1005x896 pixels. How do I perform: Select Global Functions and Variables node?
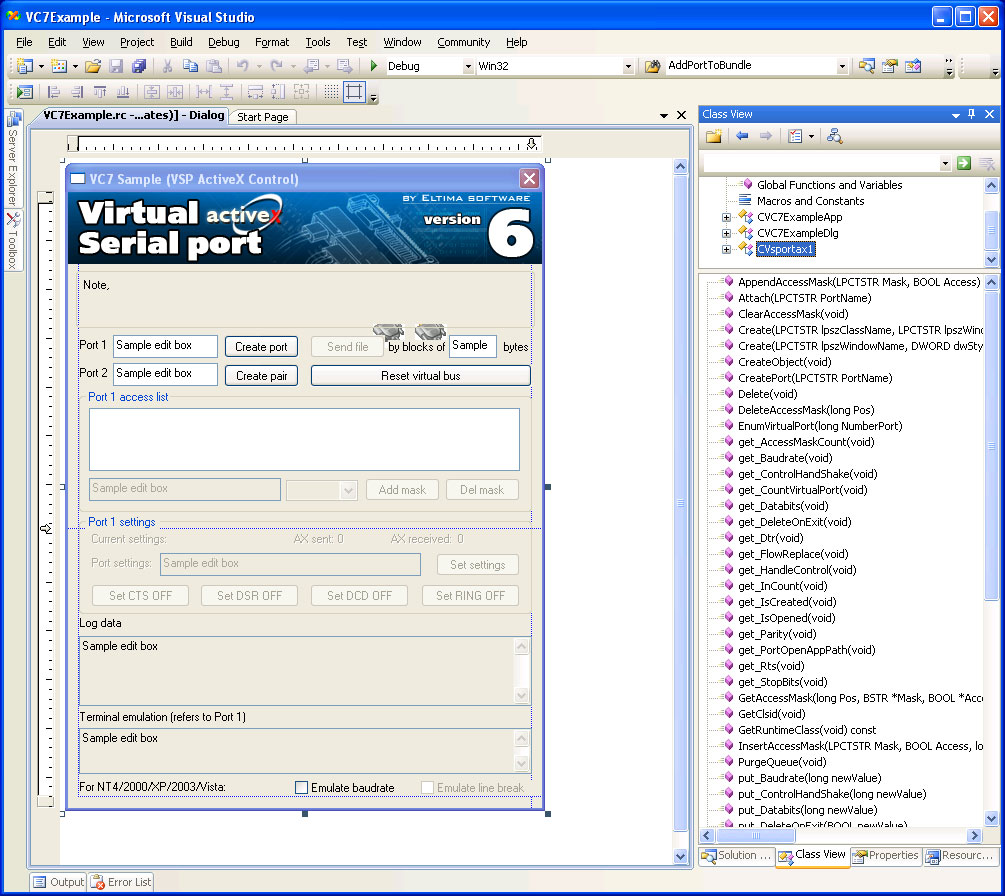[x=829, y=185]
